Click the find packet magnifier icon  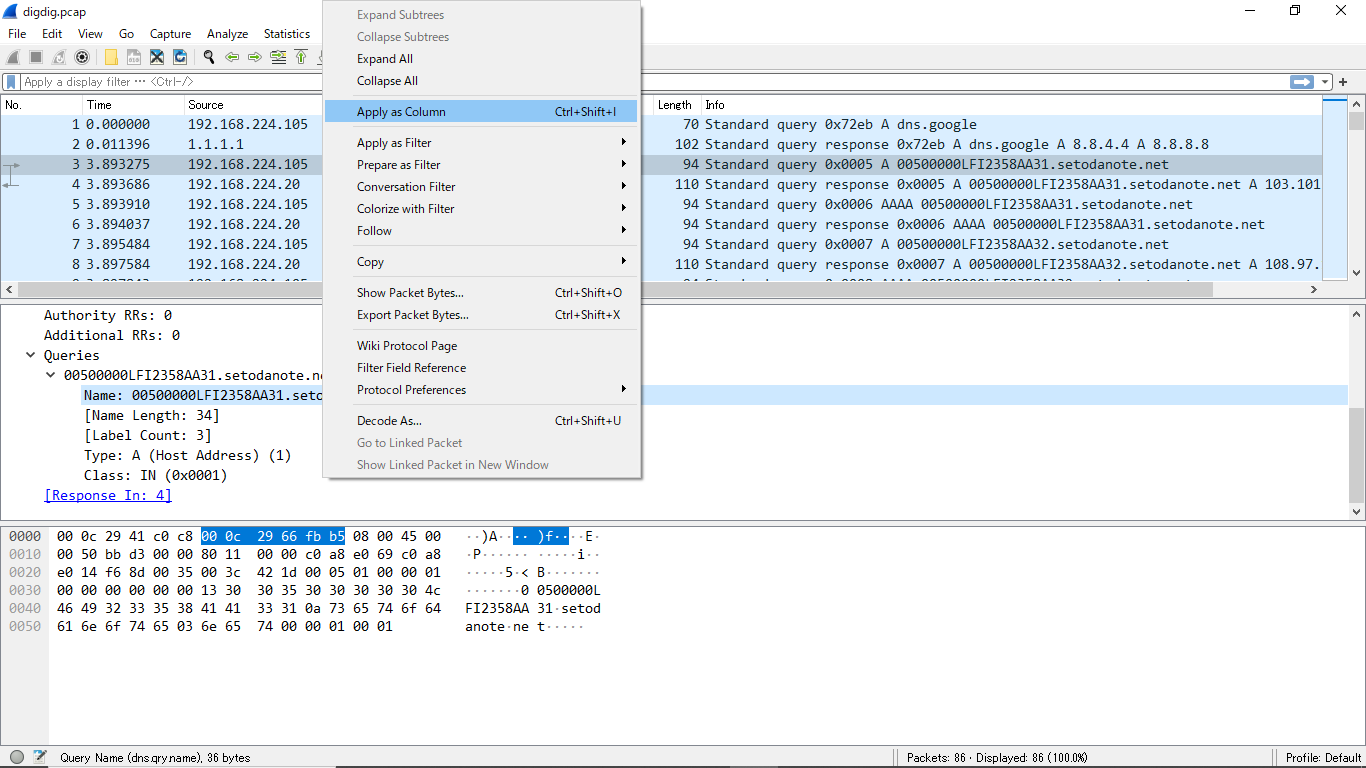[209, 57]
